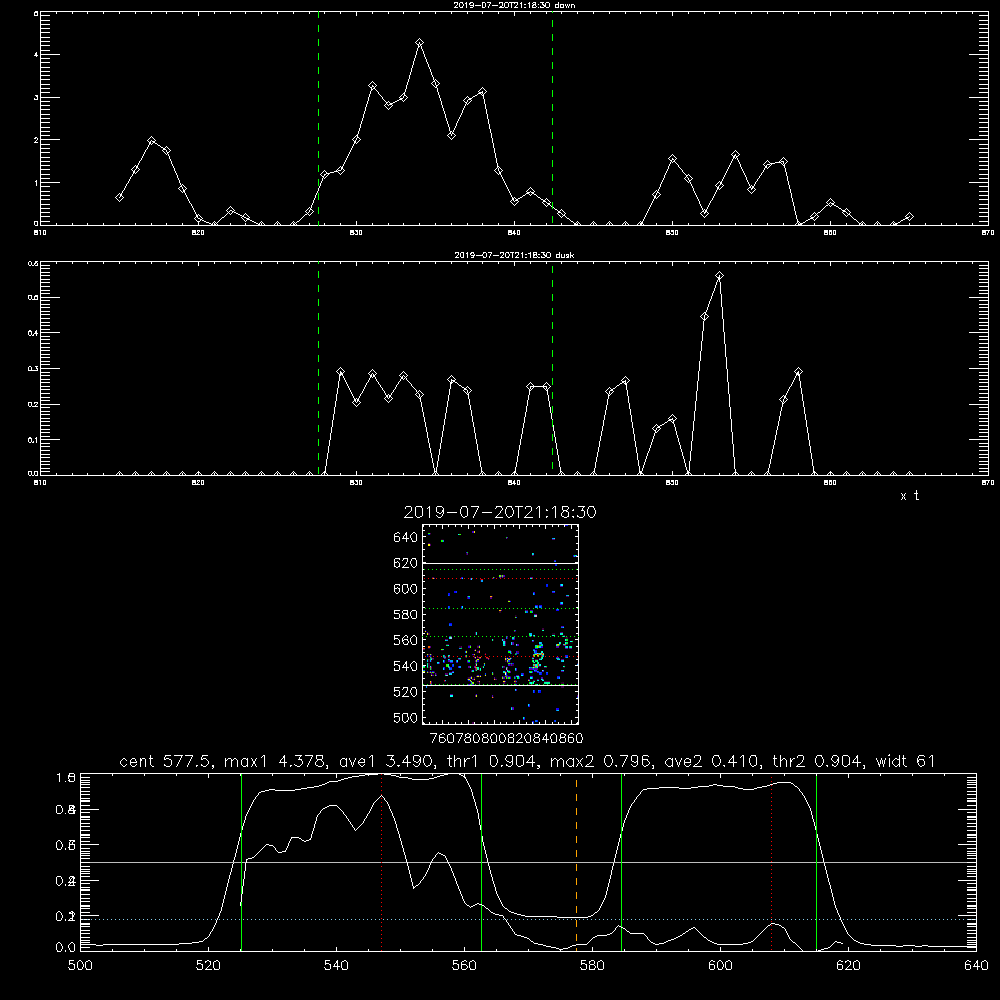Click the "2019-07-20T21:18:30 dusk" plot title
This screenshot has width=1000, height=1000.
point(514,255)
